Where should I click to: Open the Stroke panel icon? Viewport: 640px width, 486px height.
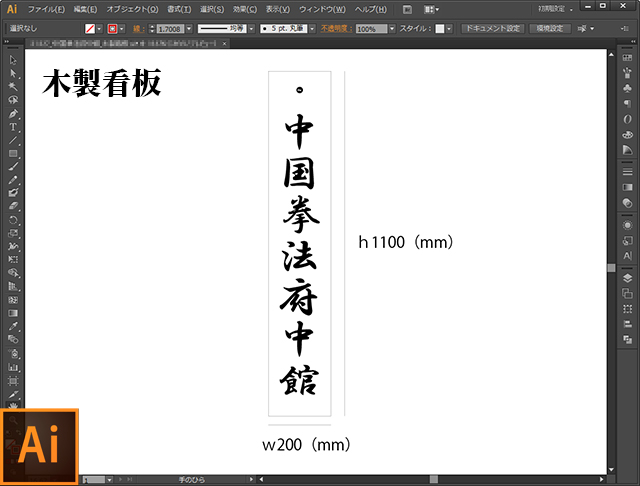point(627,172)
